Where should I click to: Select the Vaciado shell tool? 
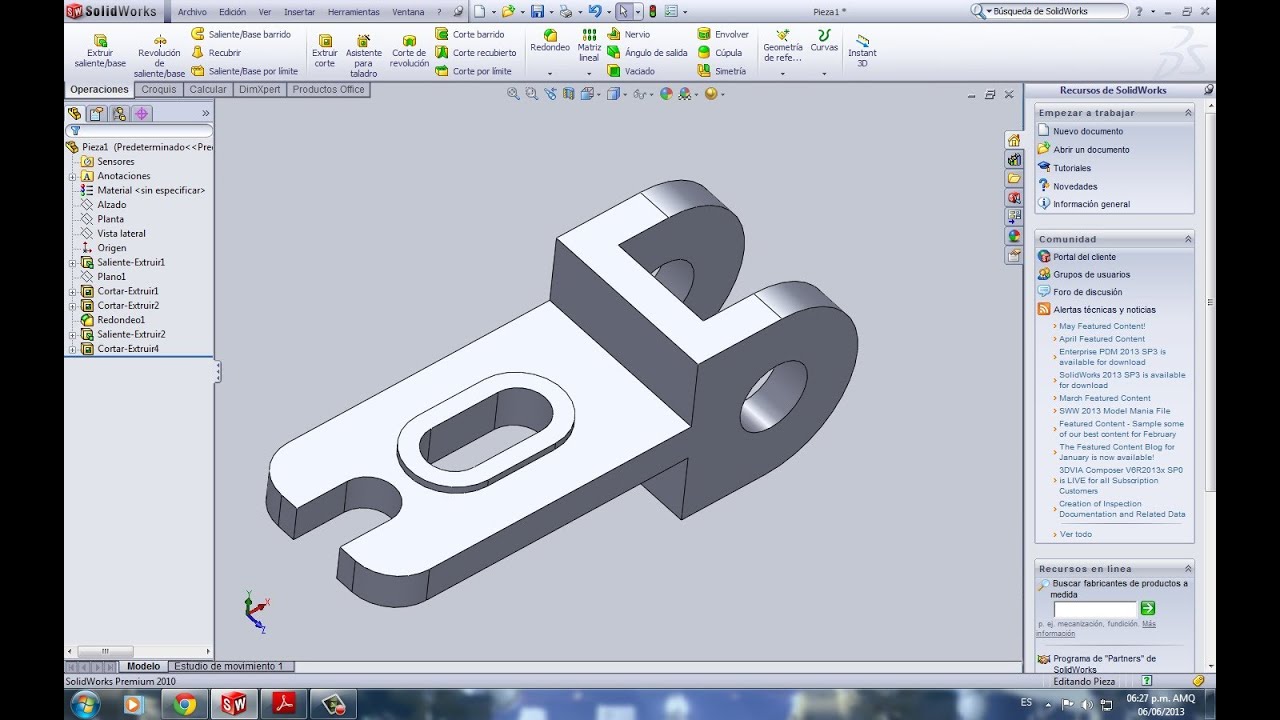point(632,71)
